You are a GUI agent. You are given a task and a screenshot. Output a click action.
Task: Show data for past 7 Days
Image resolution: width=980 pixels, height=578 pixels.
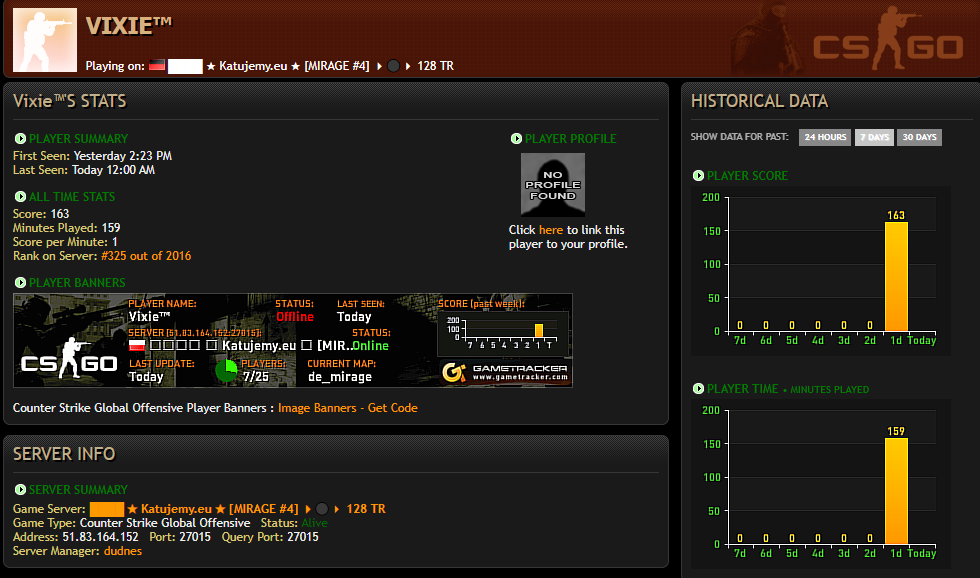coord(874,137)
